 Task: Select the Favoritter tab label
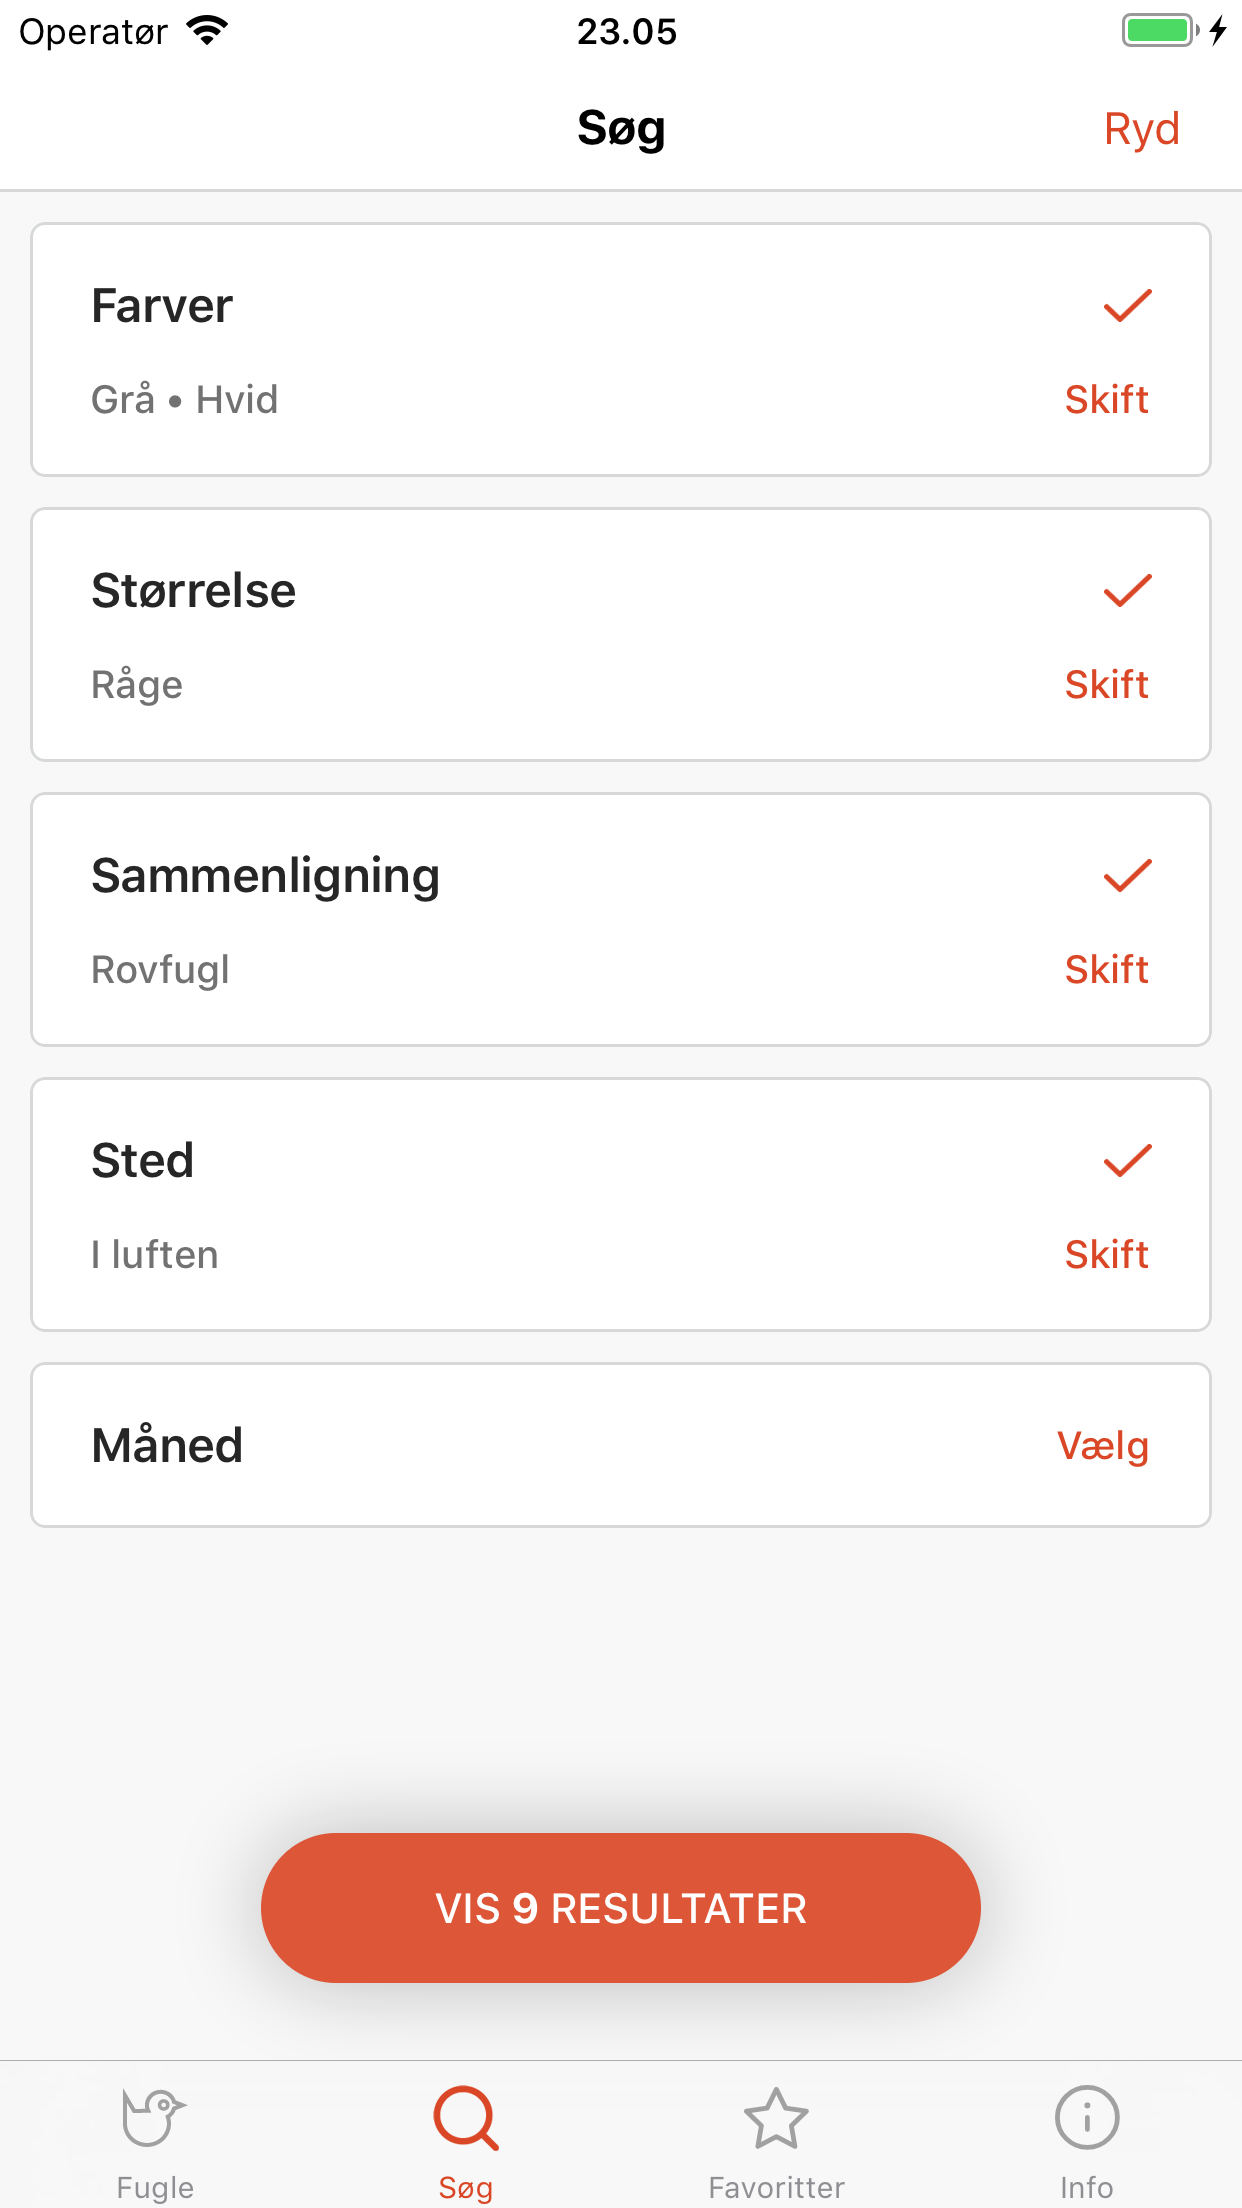click(x=776, y=2187)
